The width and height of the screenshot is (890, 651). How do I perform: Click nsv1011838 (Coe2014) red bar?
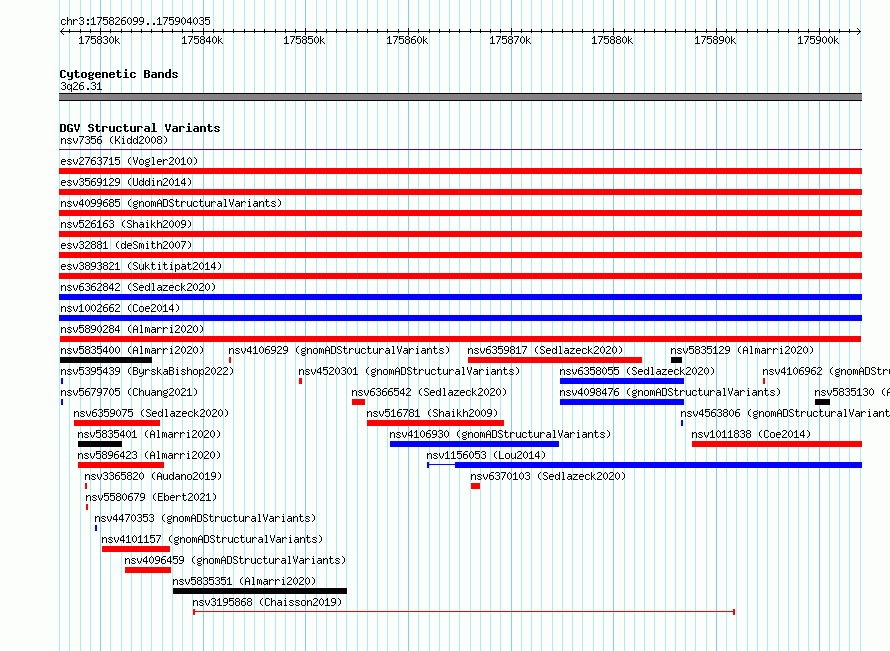point(776,444)
